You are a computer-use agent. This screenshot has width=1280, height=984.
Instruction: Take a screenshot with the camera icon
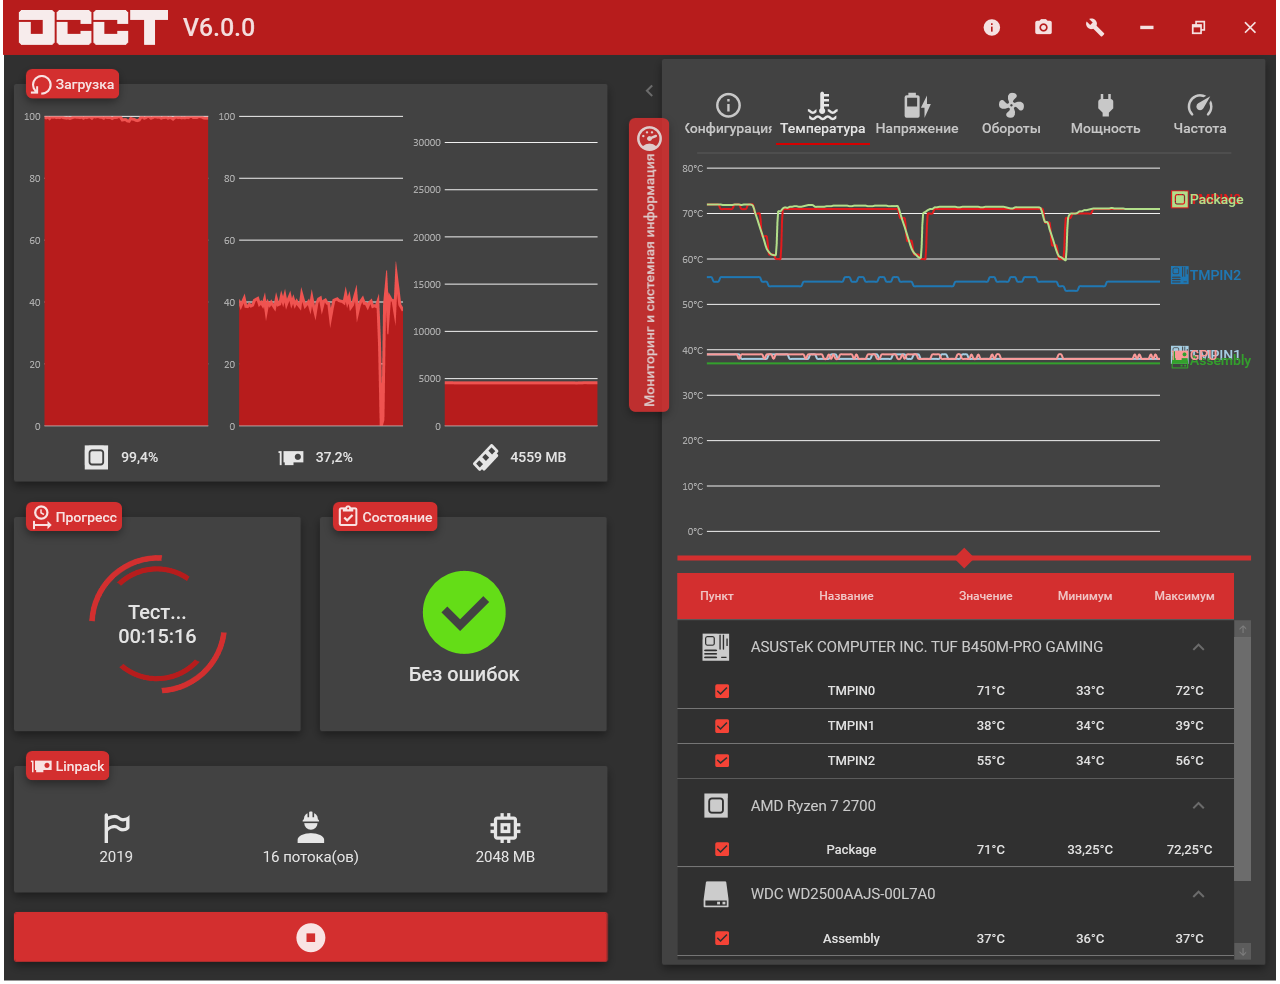click(1043, 27)
